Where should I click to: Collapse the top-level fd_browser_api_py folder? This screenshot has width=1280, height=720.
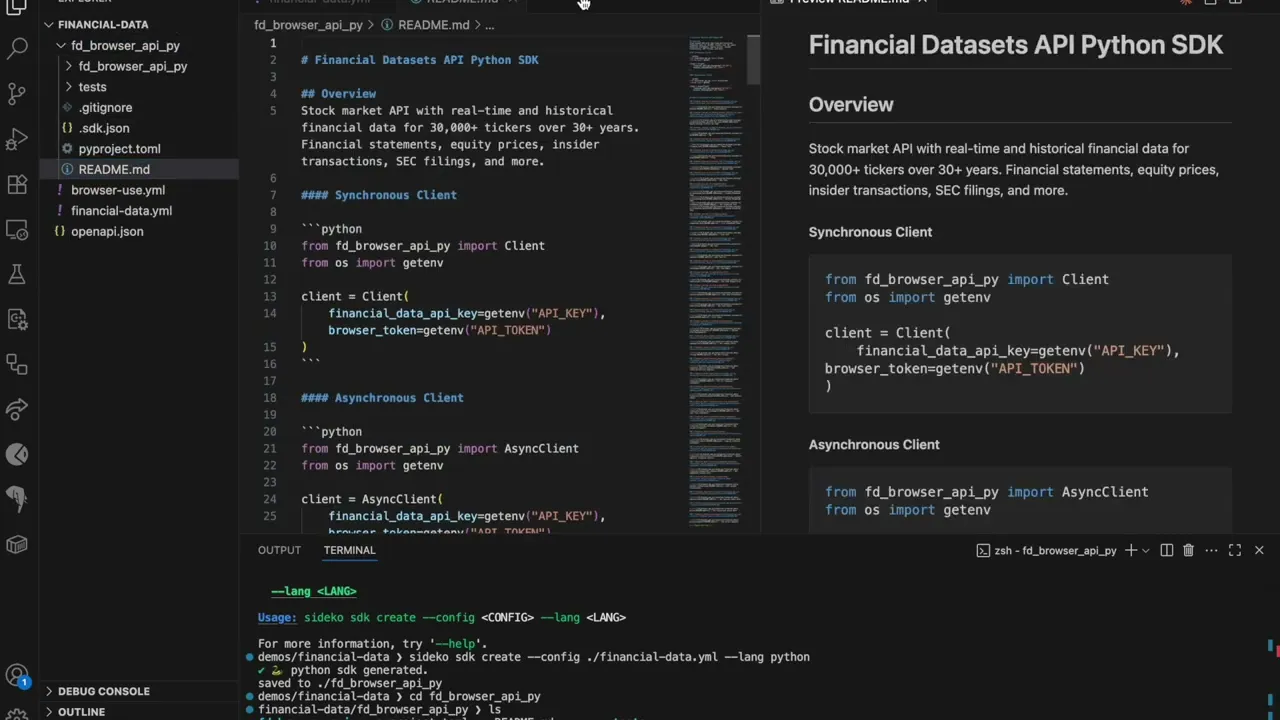(62, 45)
